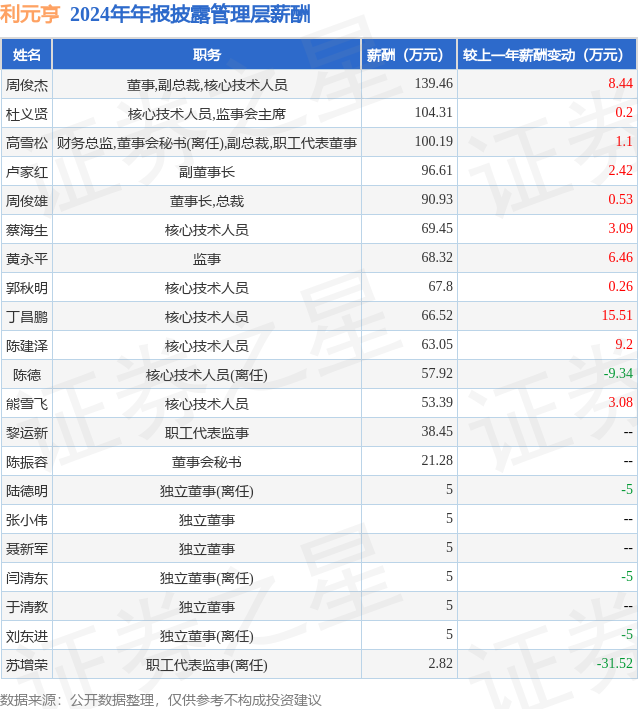This screenshot has width=638, height=709.
Task: Click the 利元亨 company name in title
Action: 30,14
